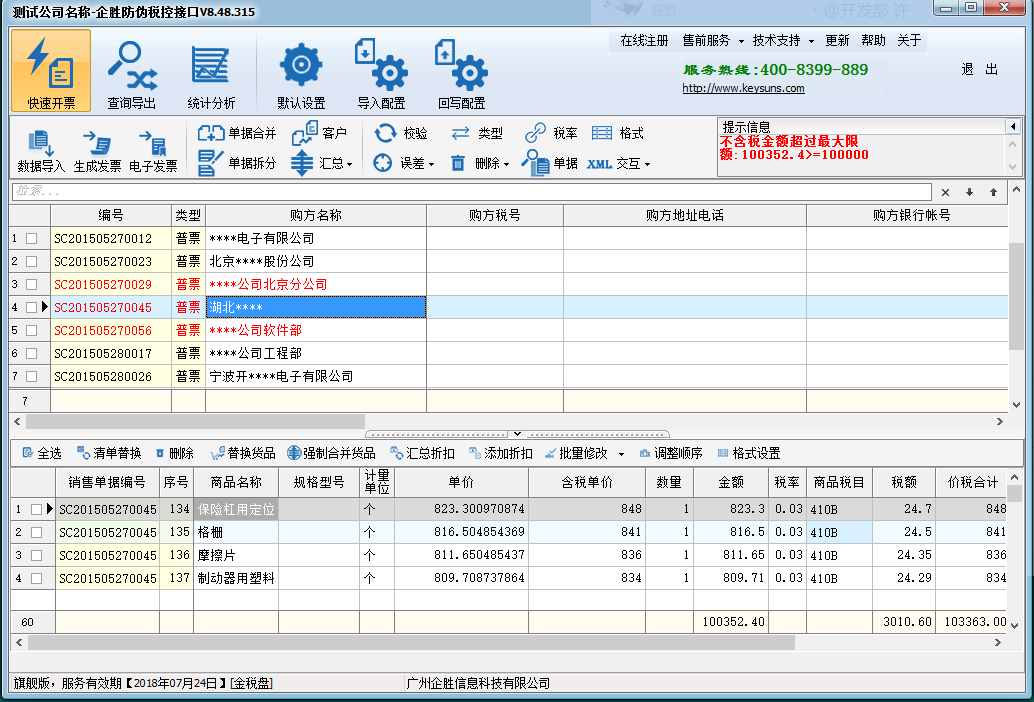Open 导入配置 import configuration
The image size is (1034, 702).
(x=381, y=74)
